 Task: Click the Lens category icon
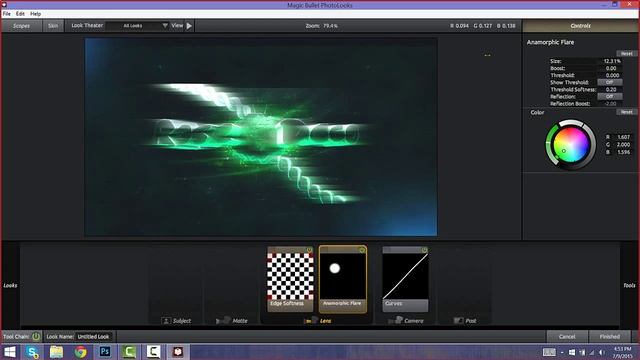[311, 321]
